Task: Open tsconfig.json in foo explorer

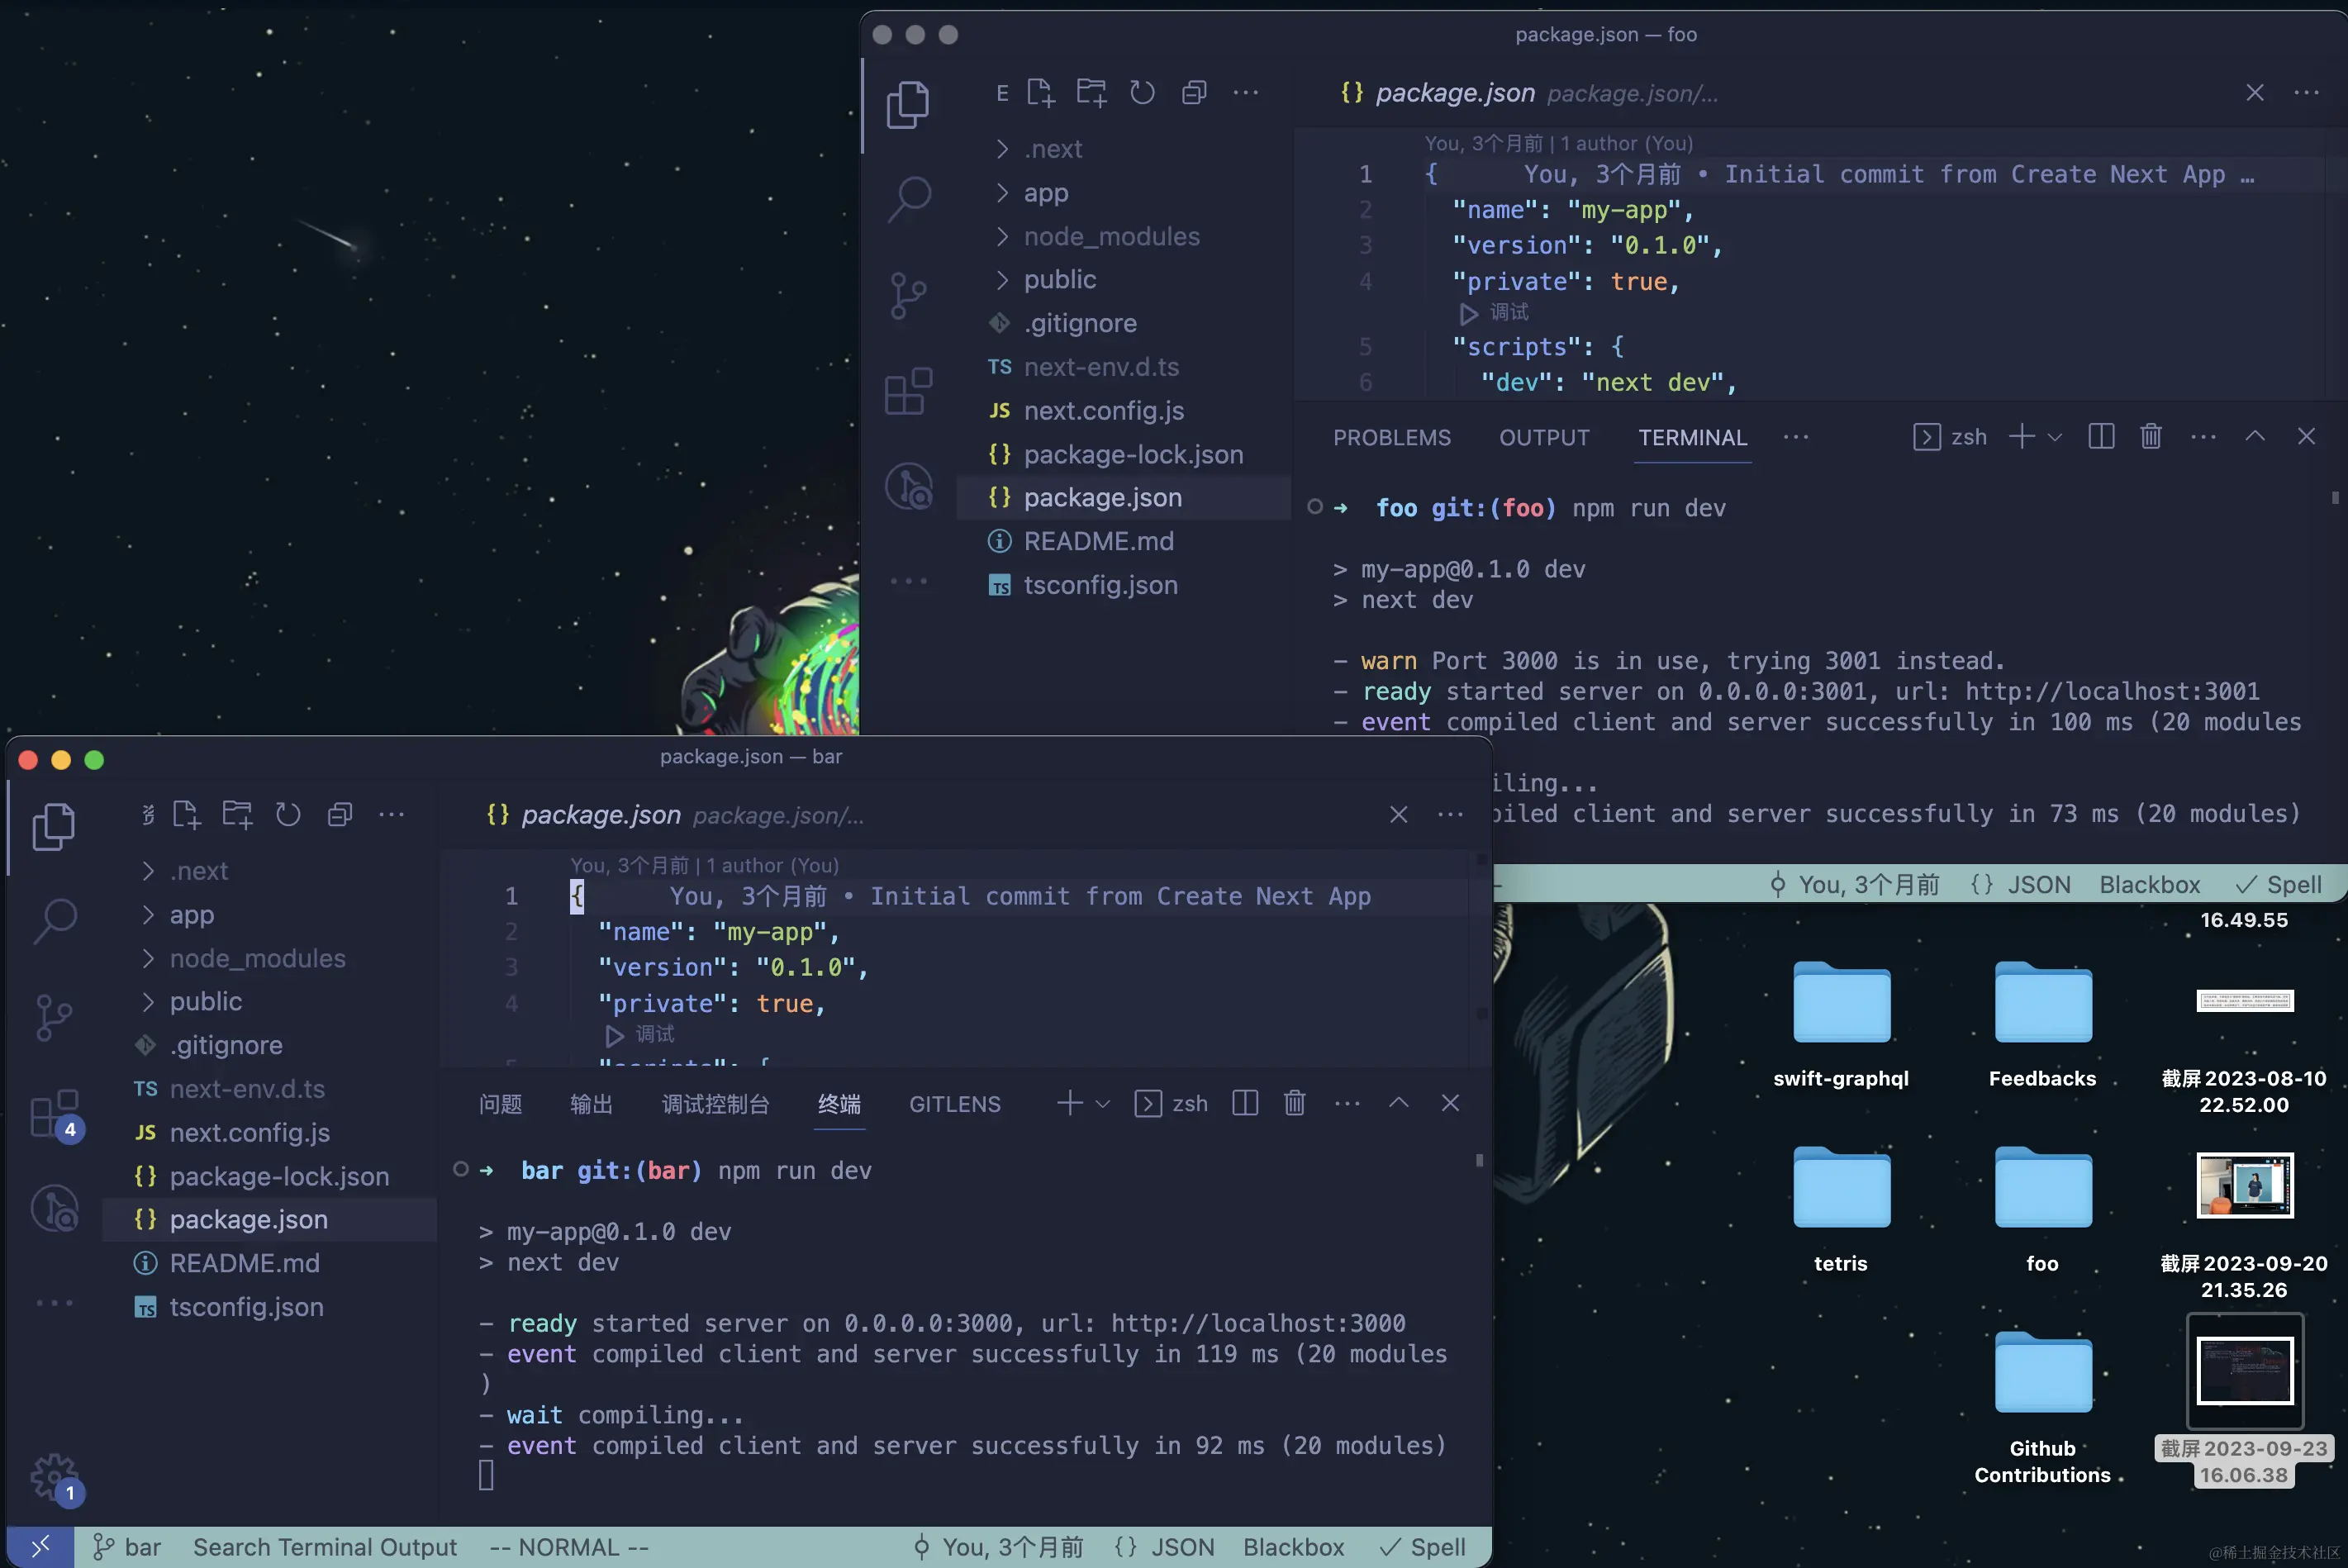Action: pyautogui.click(x=1100, y=585)
